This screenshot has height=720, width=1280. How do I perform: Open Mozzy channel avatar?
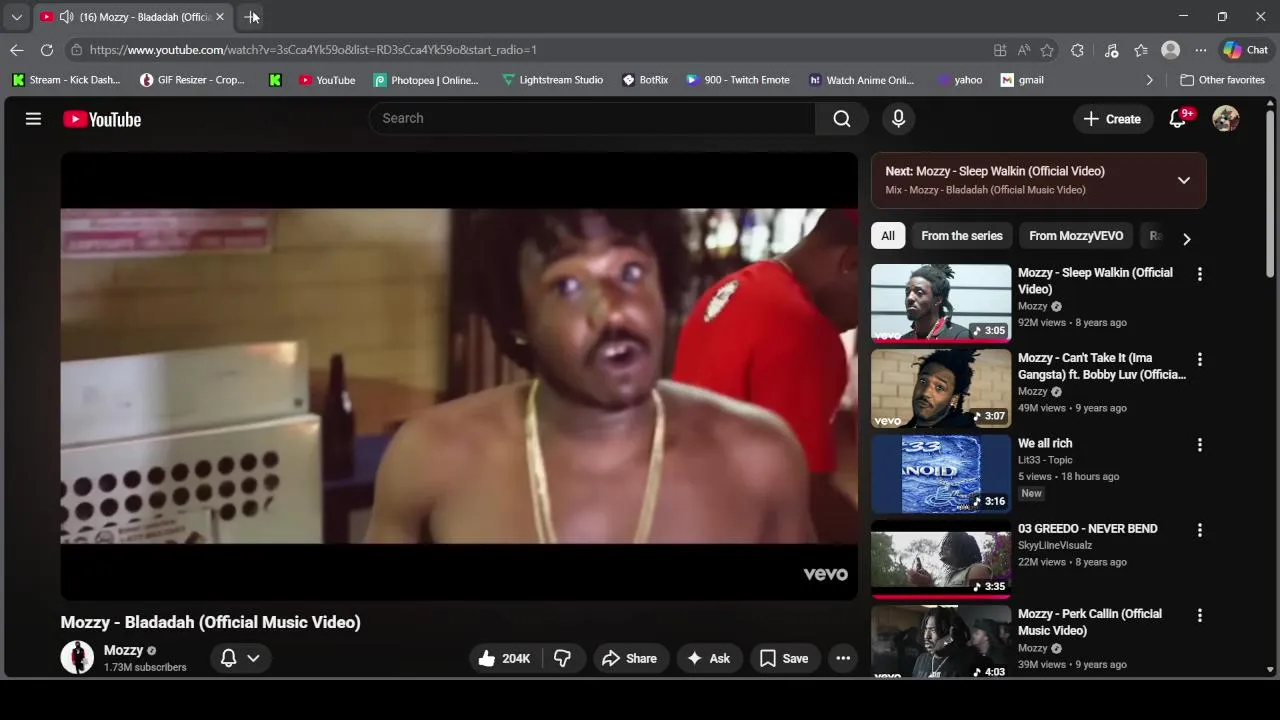click(x=77, y=657)
